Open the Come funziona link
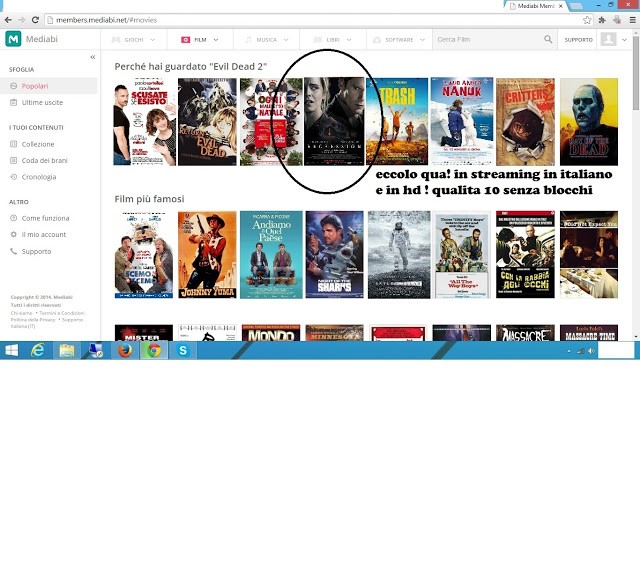 point(45,218)
